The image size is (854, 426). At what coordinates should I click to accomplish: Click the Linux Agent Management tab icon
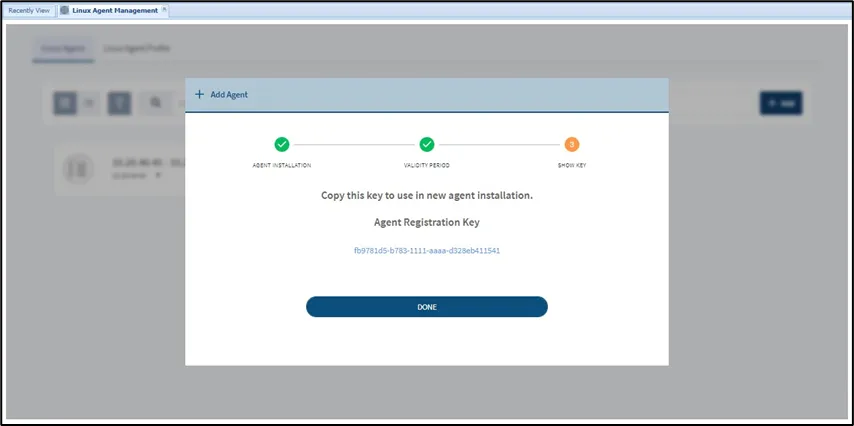65,10
